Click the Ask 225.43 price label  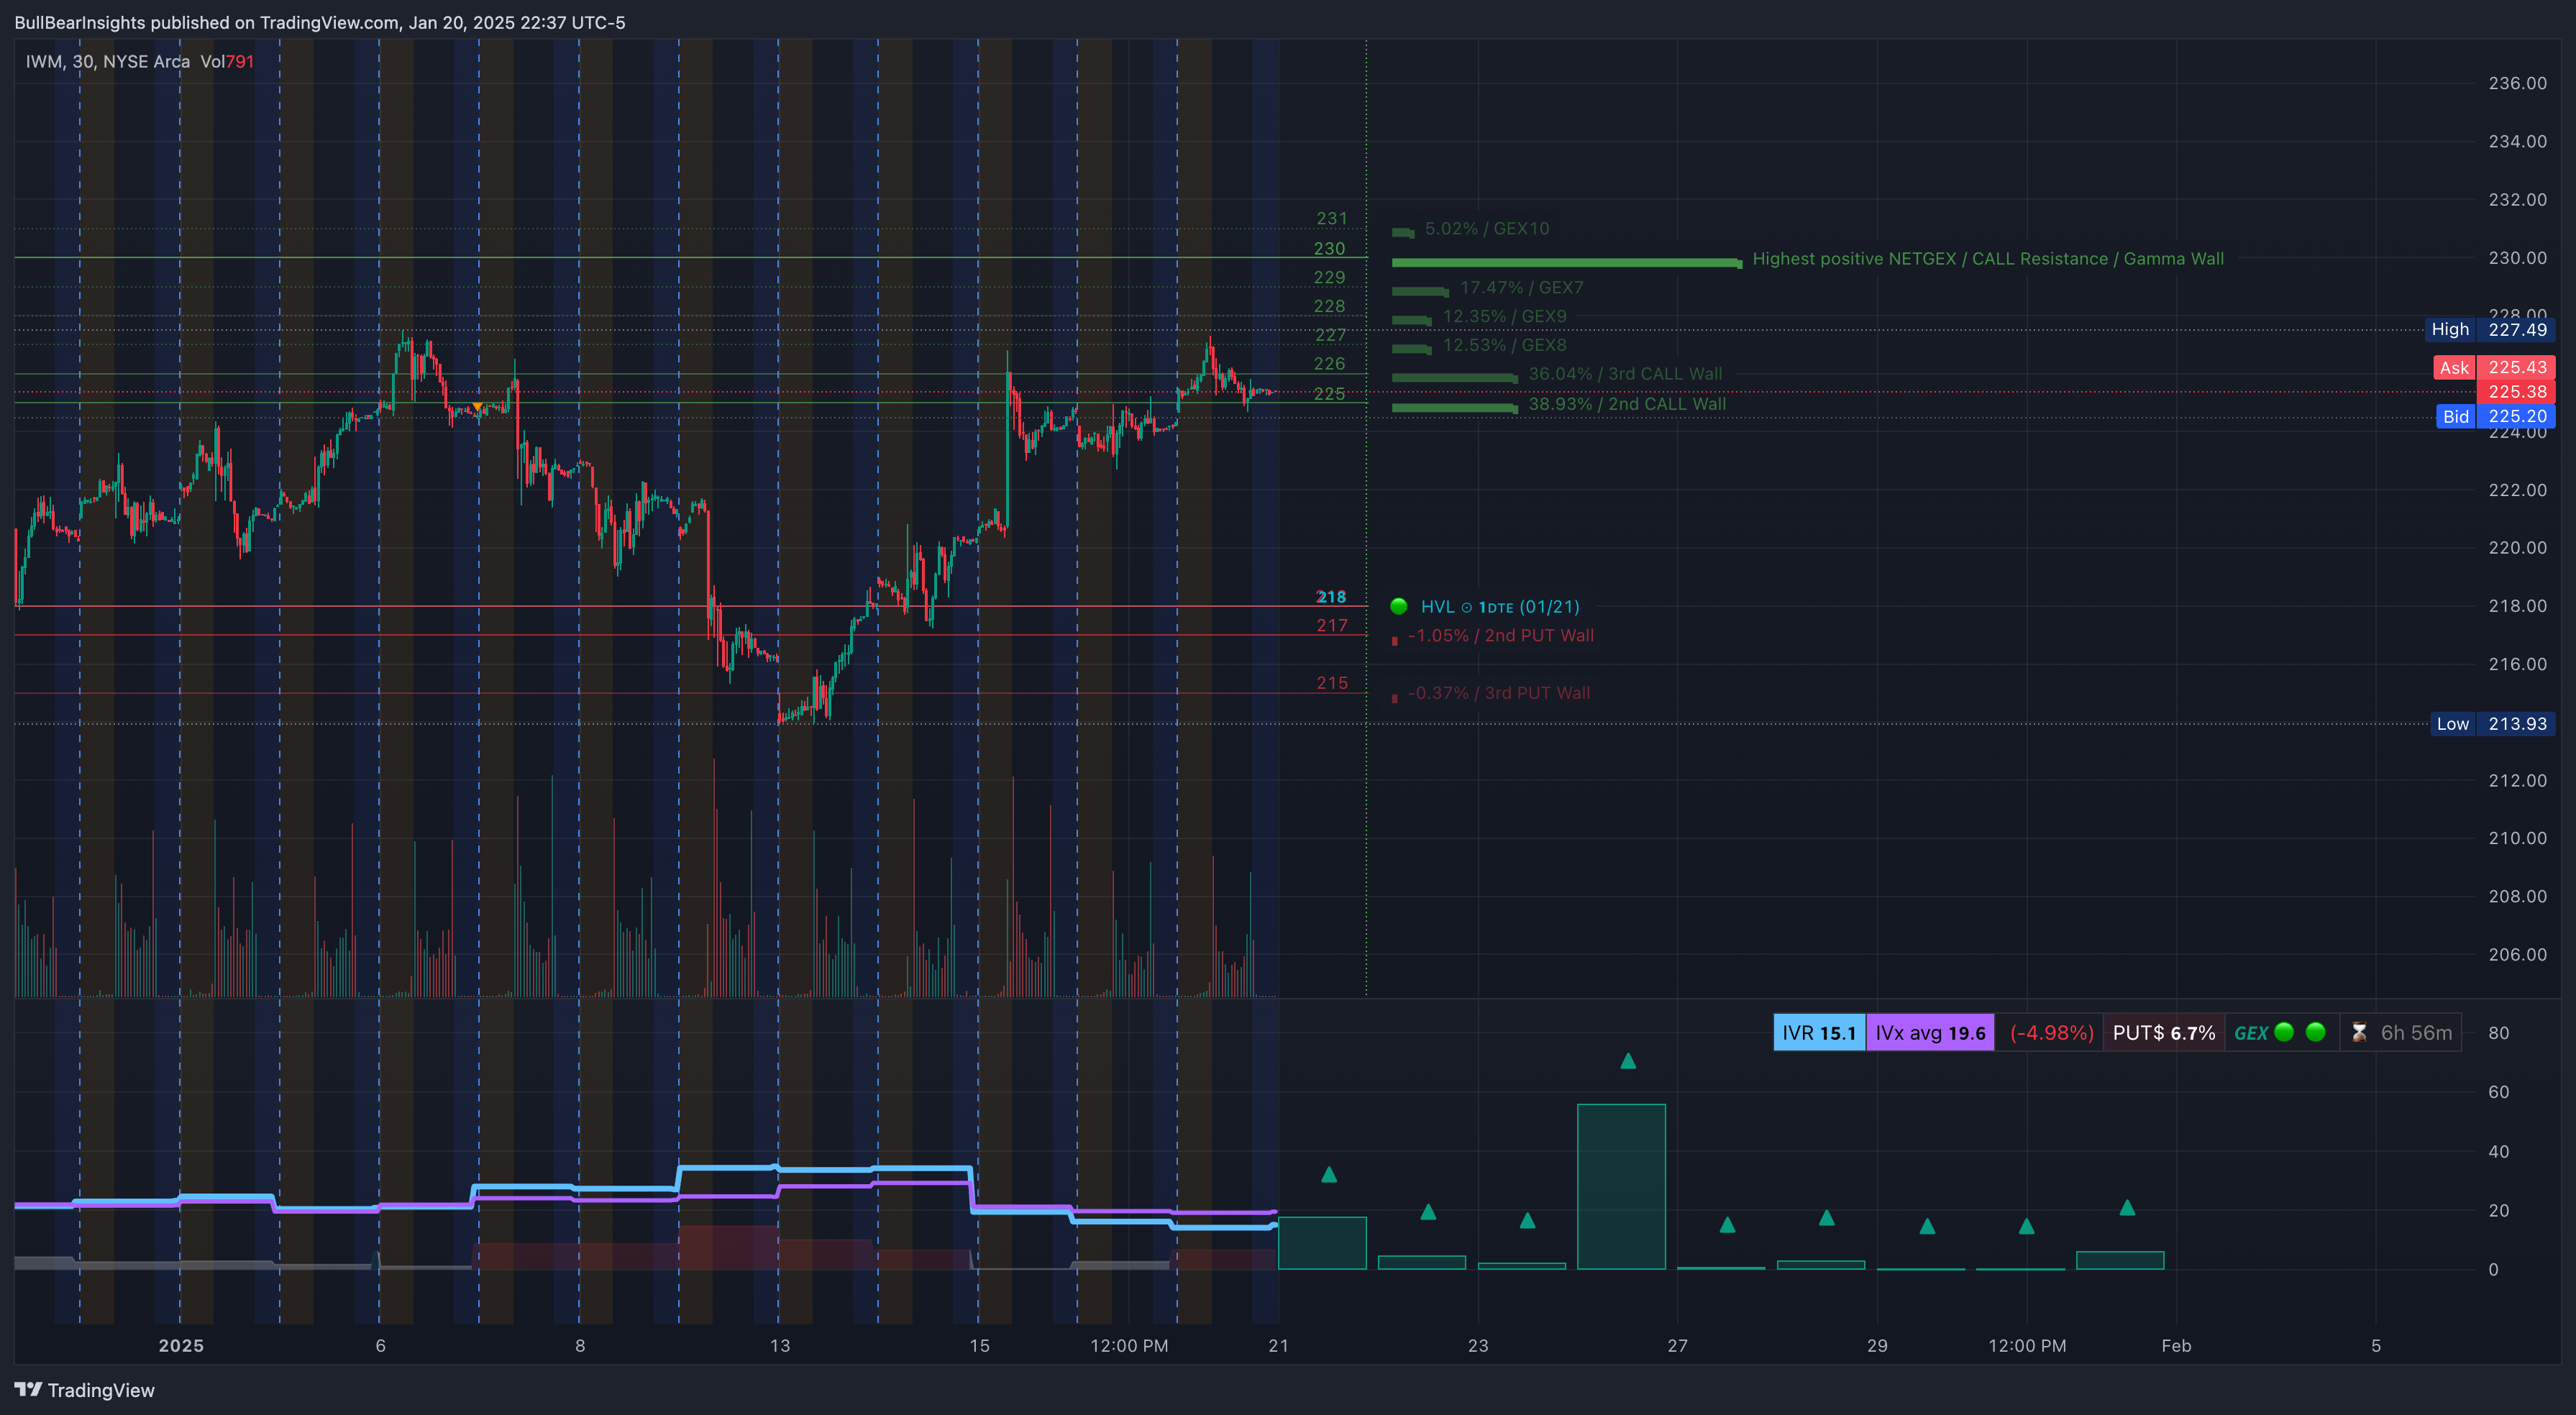click(x=2493, y=367)
